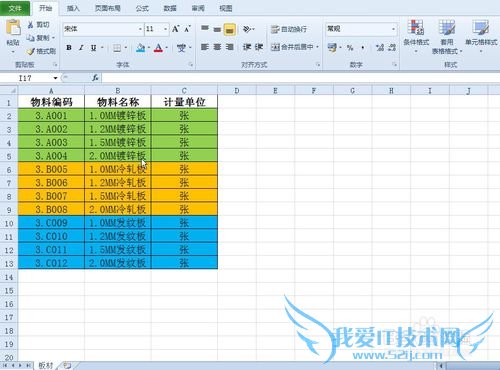Image resolution: width=500 pixels, height=370 pixels.
Task: Open the font size dropdown
Action: [x=165, y=29]
